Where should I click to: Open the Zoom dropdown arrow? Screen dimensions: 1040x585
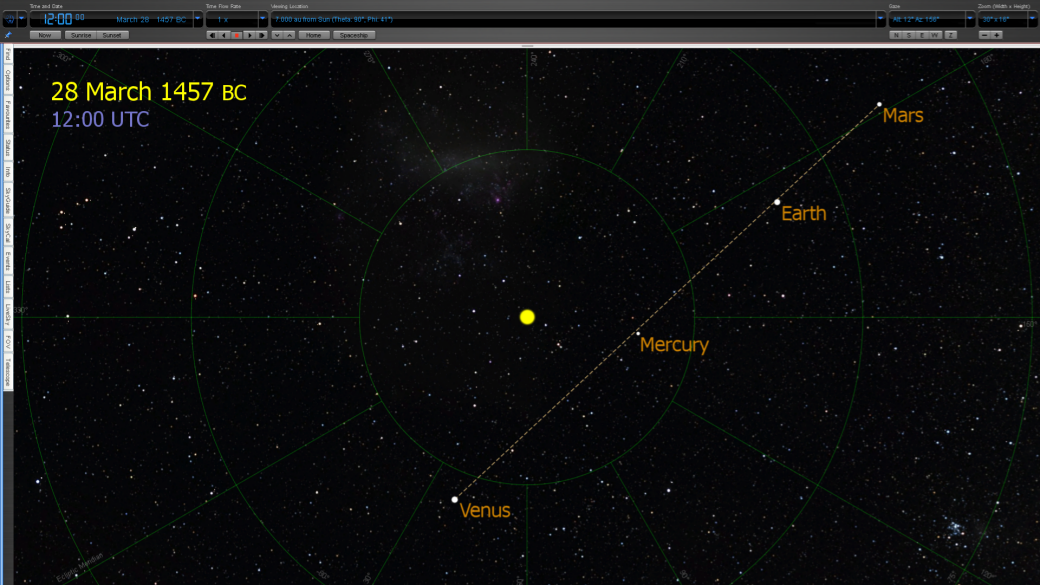1033,19
